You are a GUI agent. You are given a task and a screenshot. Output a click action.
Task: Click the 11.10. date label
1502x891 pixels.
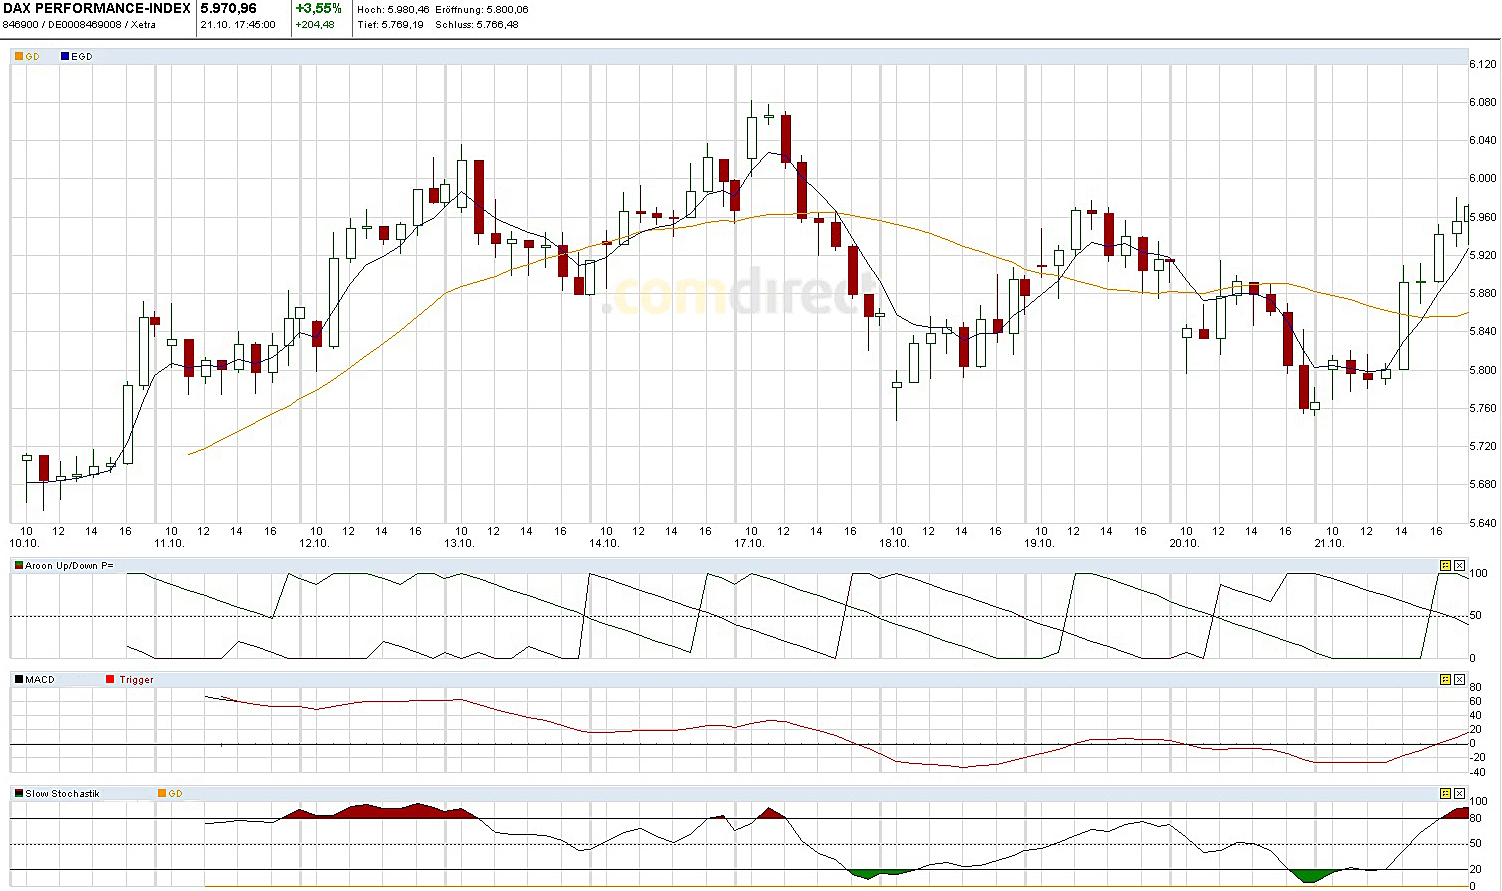point(169,544)
